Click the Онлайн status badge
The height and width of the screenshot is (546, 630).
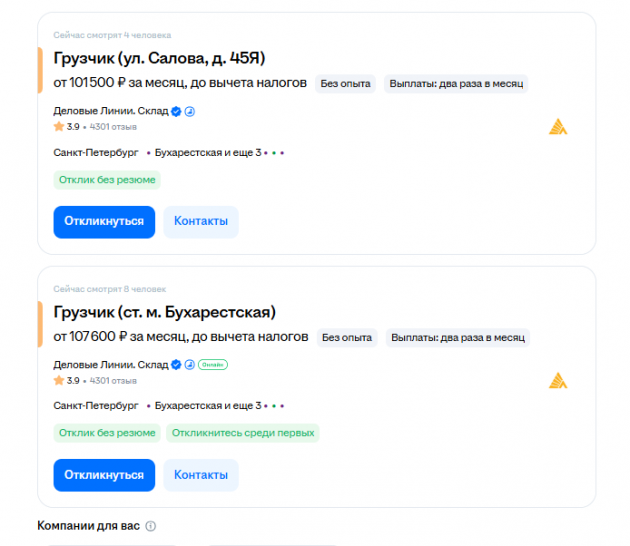212,365
